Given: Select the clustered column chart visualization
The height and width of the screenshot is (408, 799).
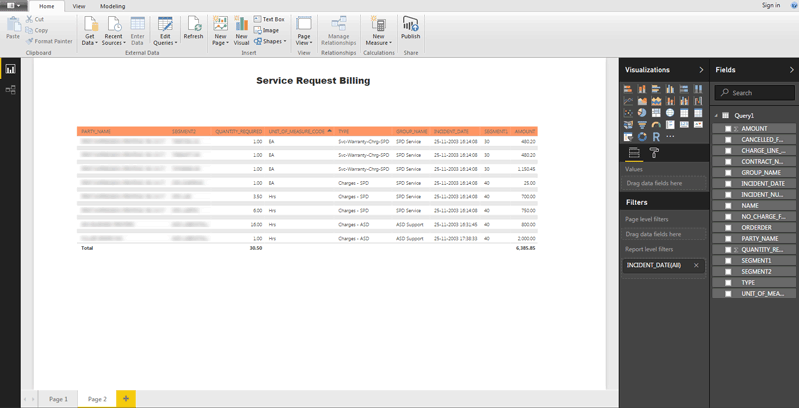Looking at the screenshot, I should tap(670, 89).
